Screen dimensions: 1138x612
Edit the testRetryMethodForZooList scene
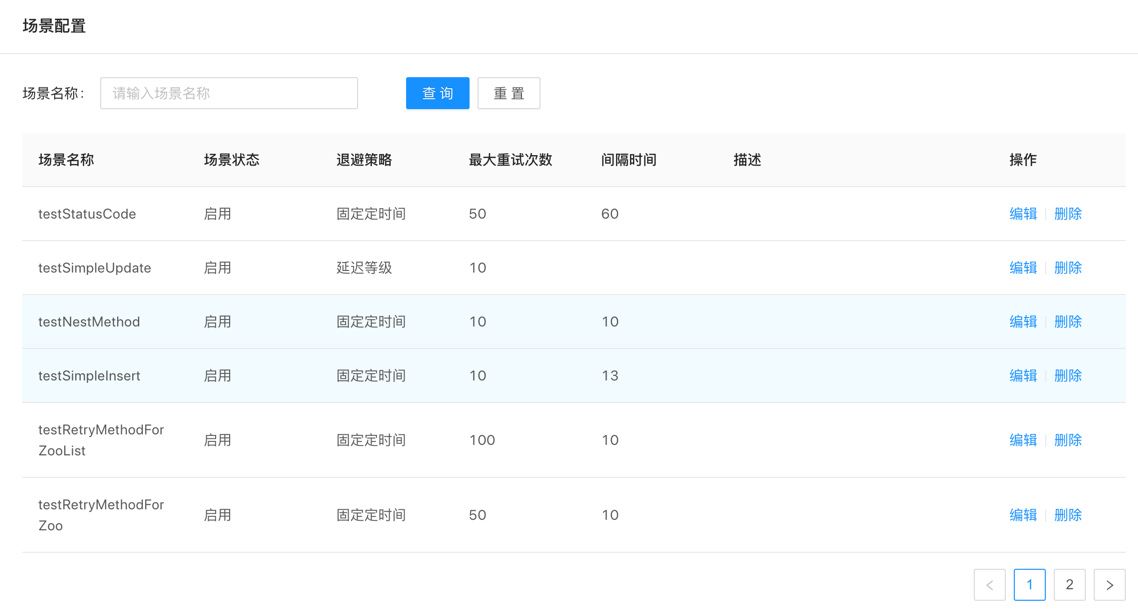[1022, 440]
